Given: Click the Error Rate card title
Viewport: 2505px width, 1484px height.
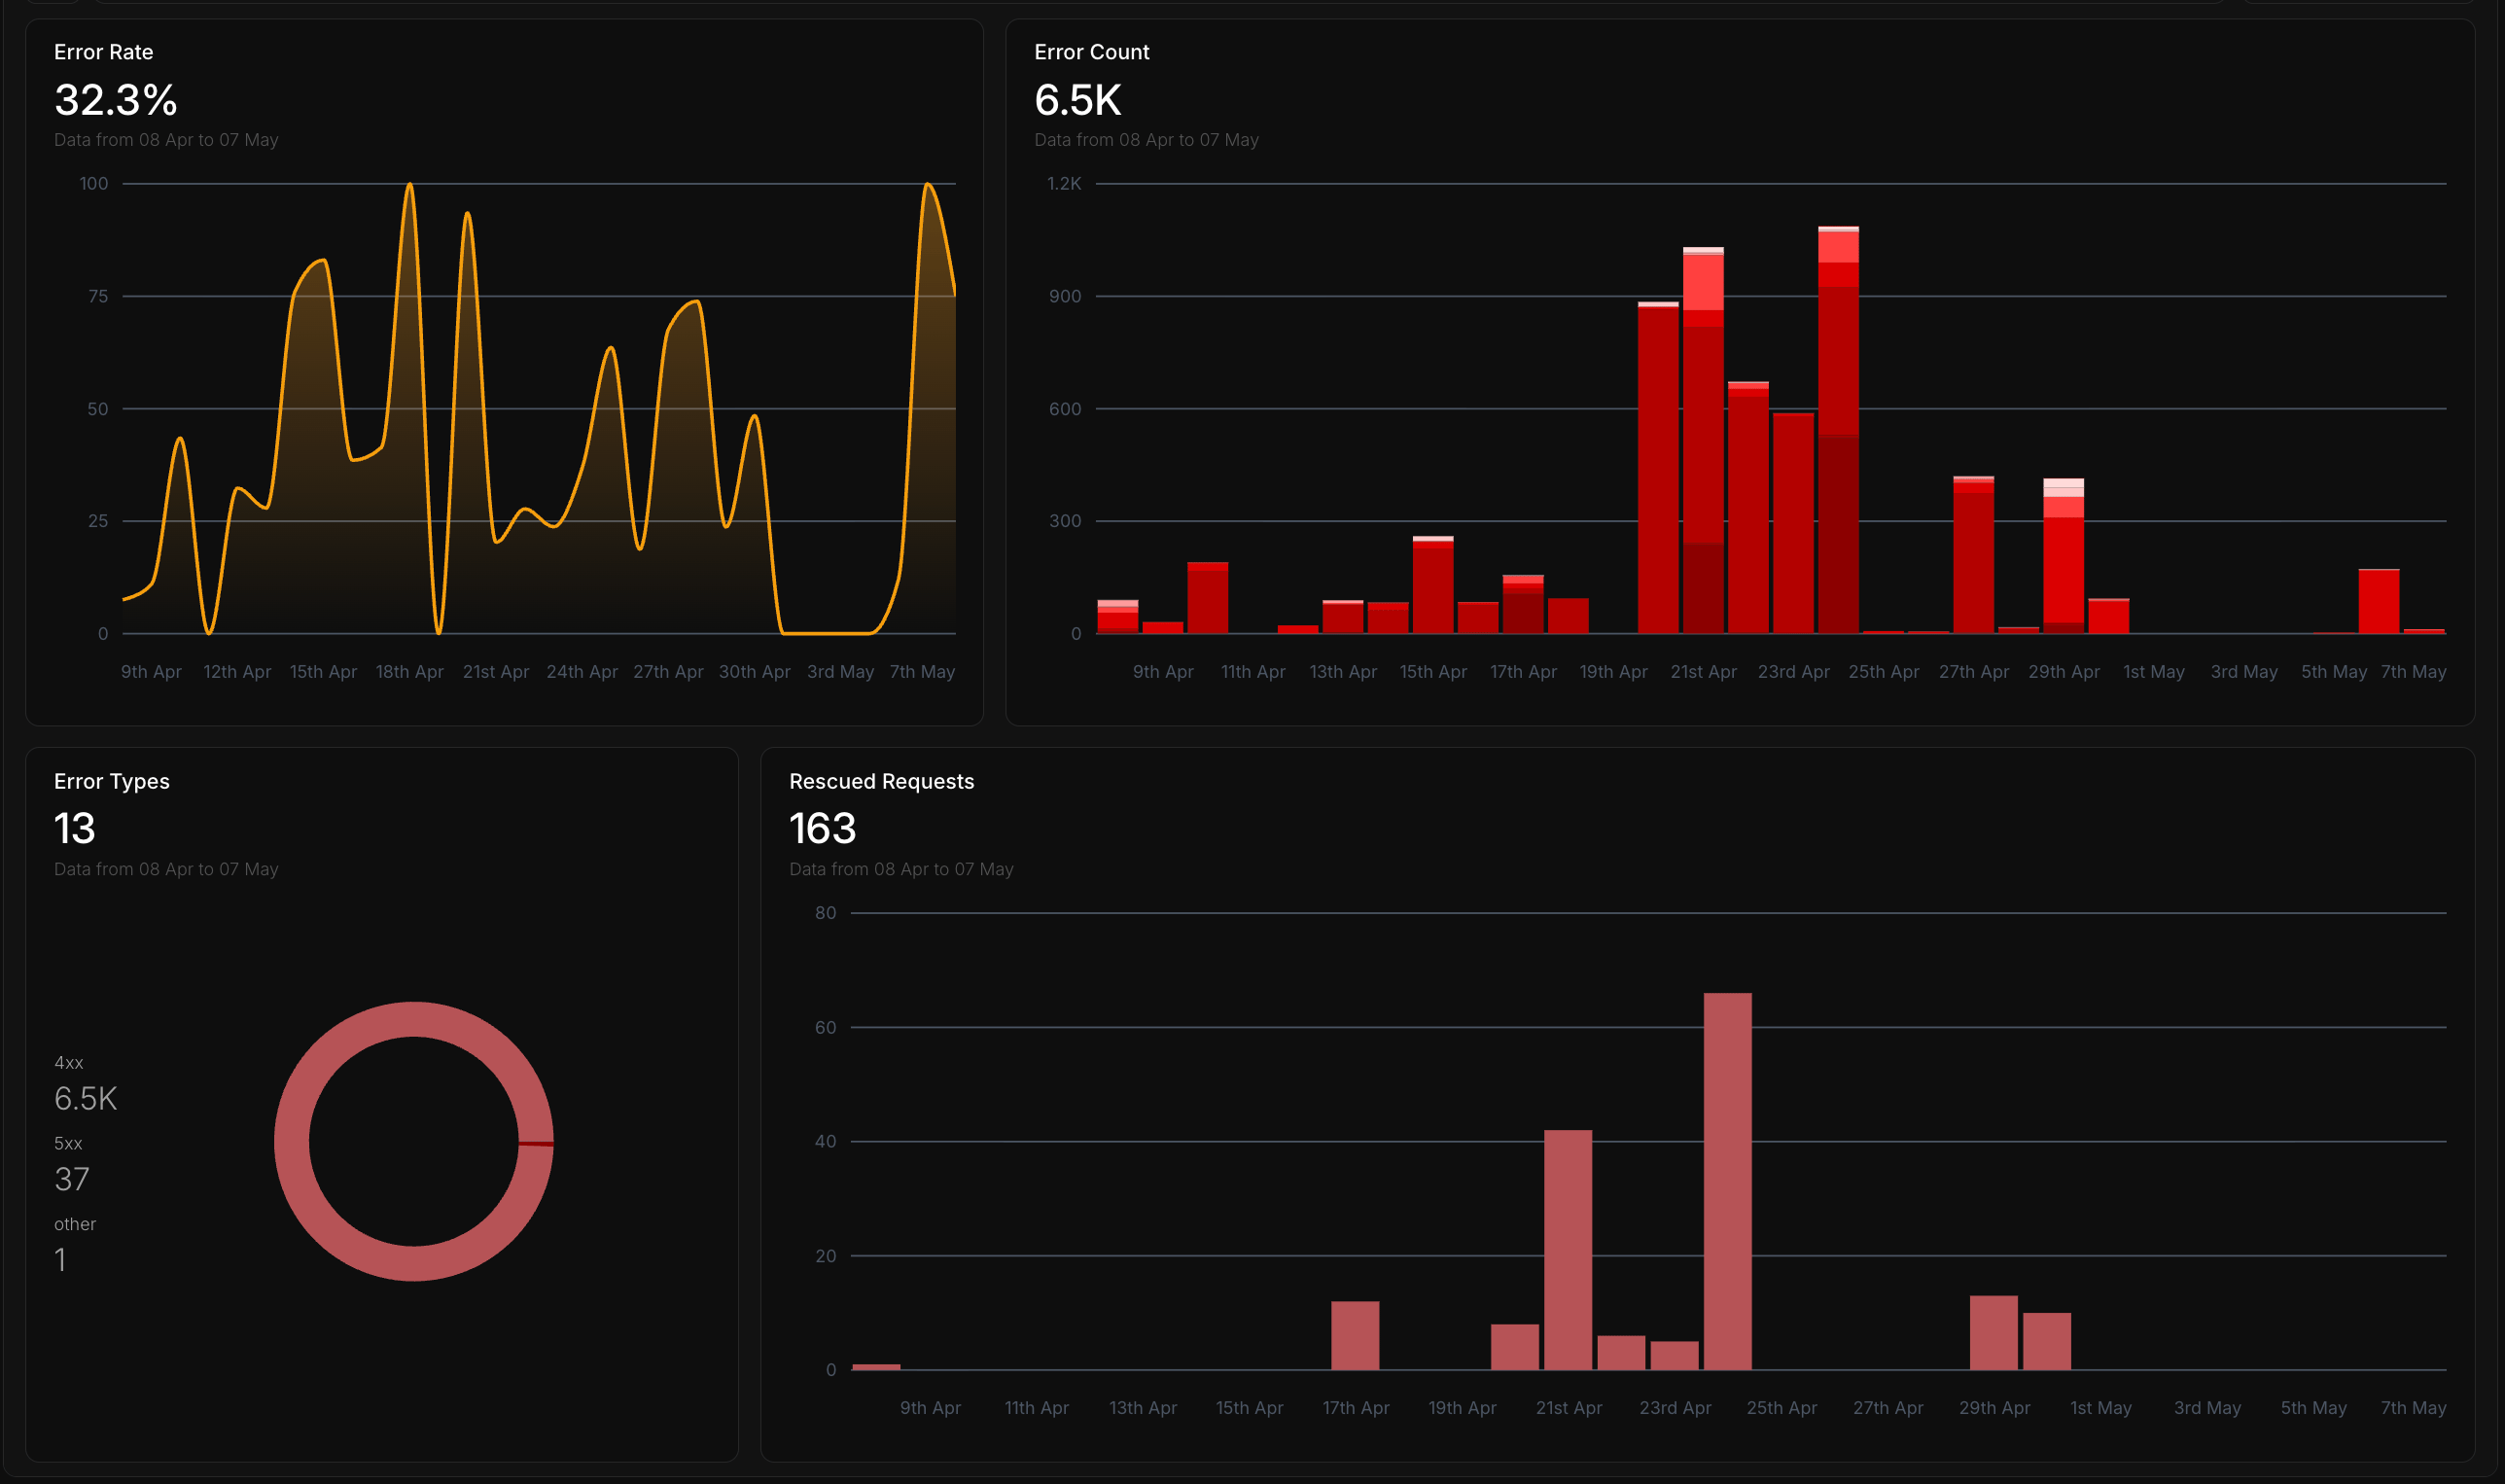Looking at the screenshot, I should (104, 52).
